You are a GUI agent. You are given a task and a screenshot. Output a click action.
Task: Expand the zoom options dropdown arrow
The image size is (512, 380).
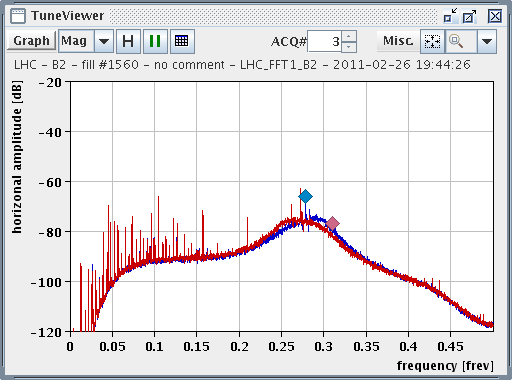pyautogui.click(x=487, y=41)
